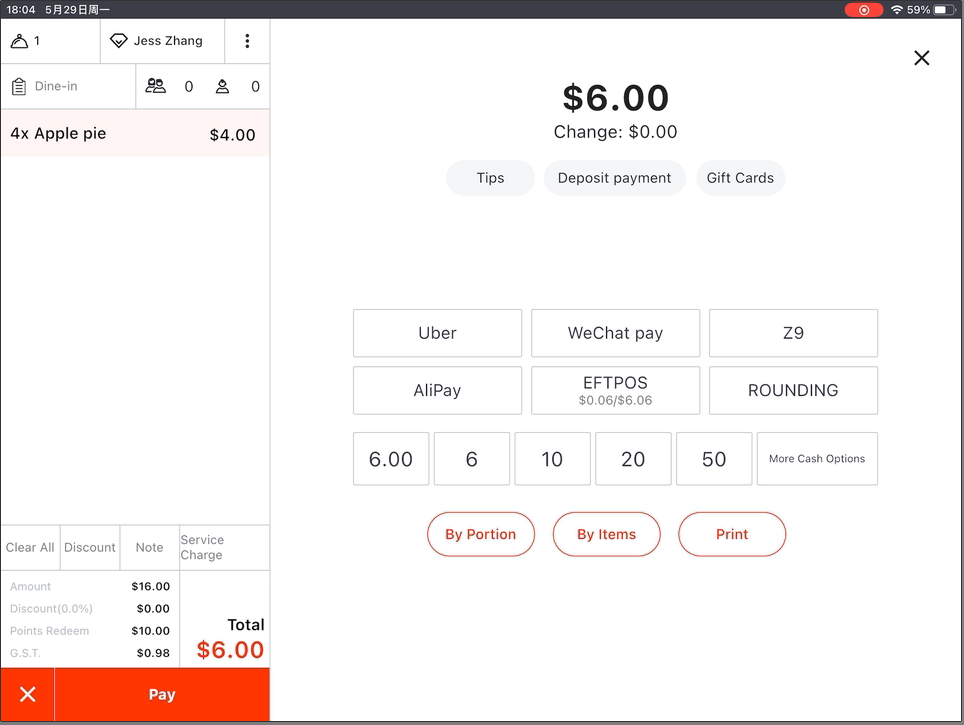This screenshot has height=725, width=964.
Task: Open the Tips option
Action: [490, 178]
